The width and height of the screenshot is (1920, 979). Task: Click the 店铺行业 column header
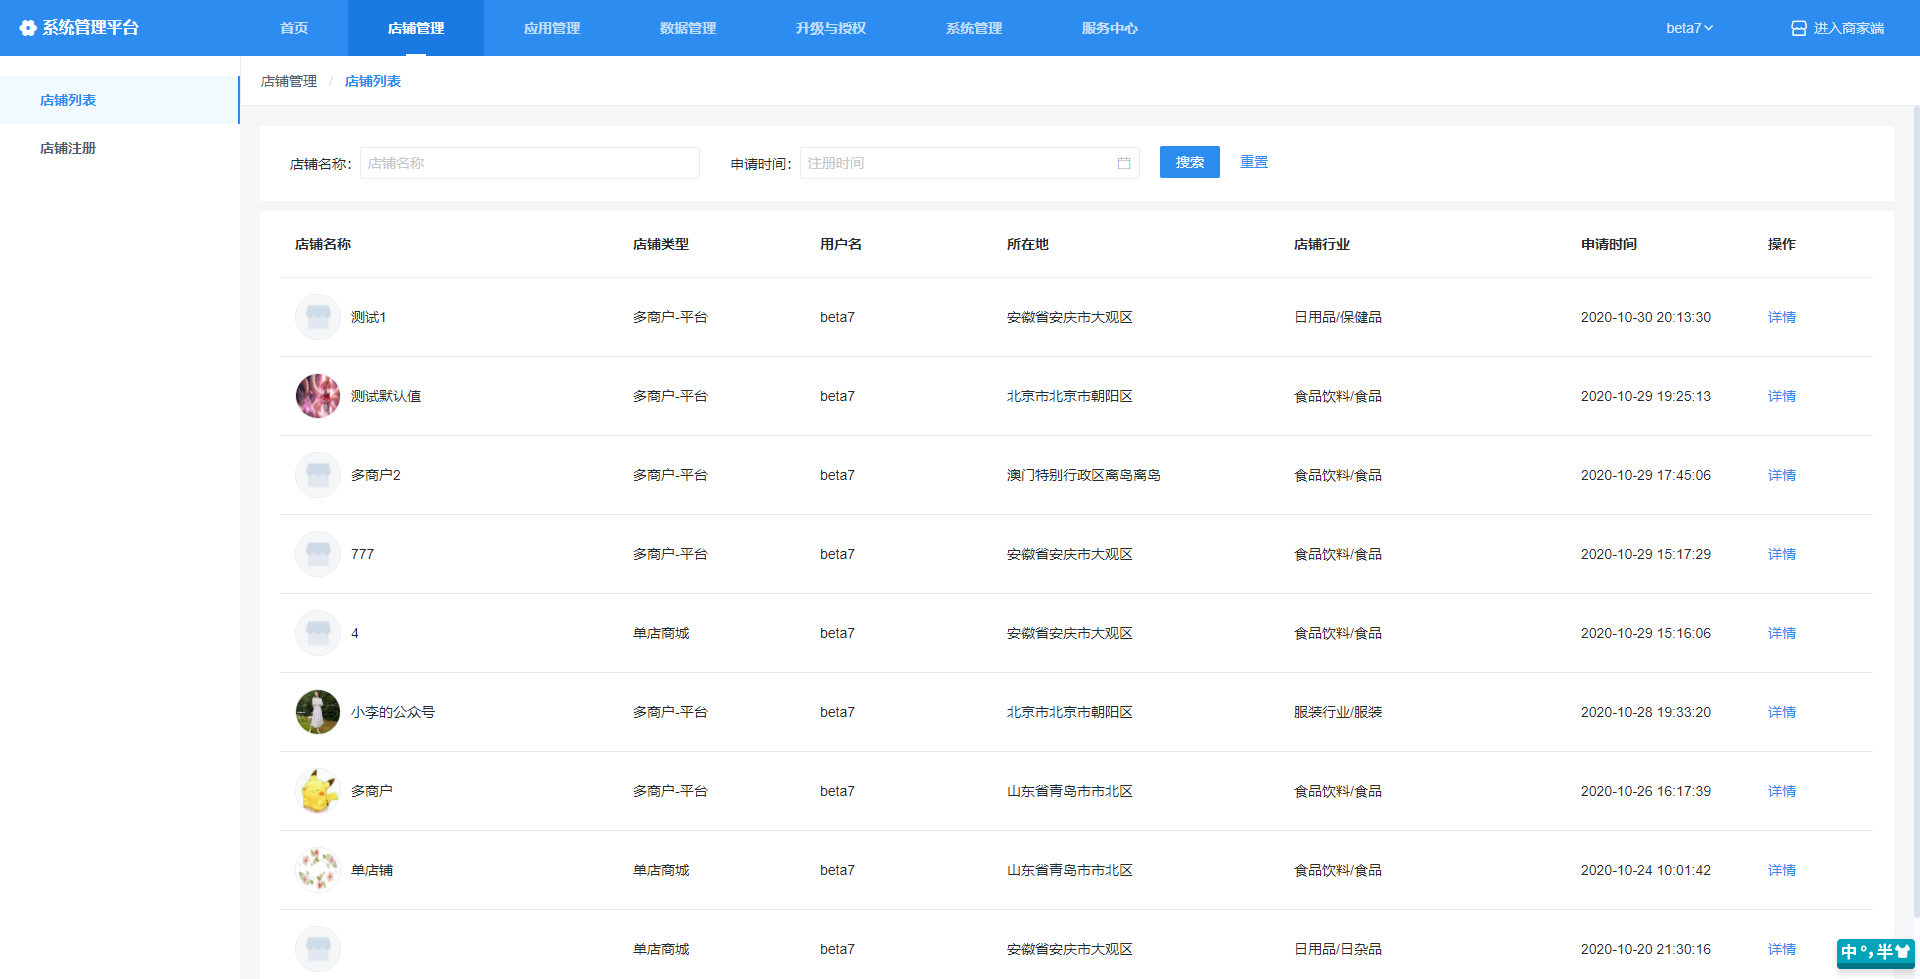point(1322,244)
